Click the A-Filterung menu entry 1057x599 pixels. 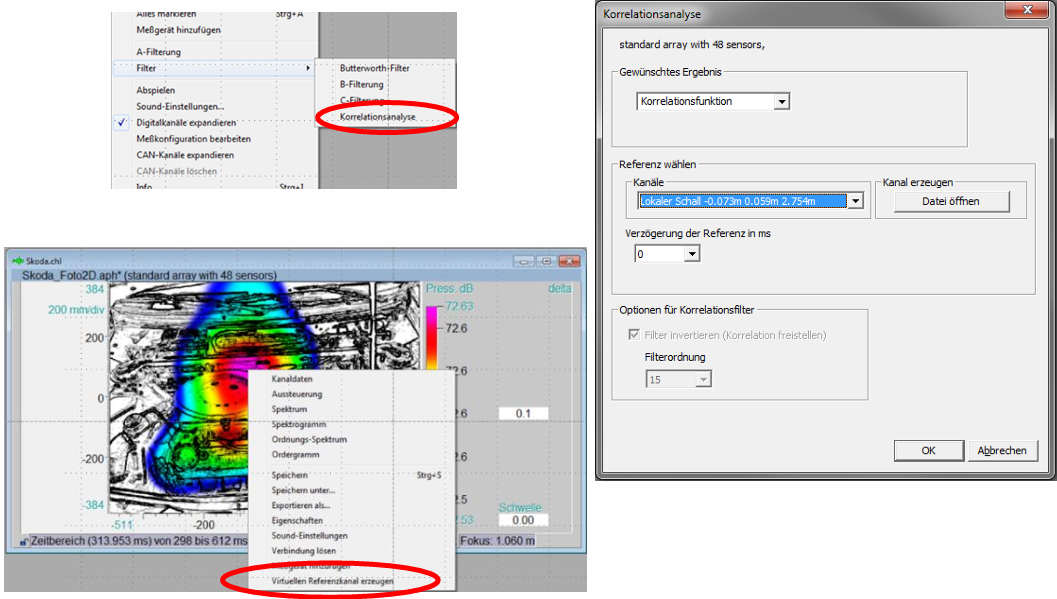click(158, 52)
